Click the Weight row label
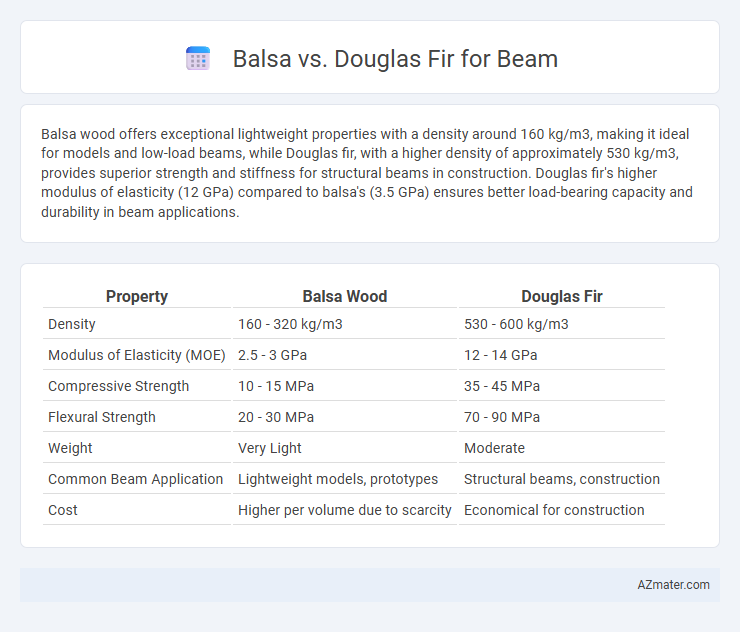Image resolution: width=740 pixels, height=632 pixels. pyautogui.click(x=70, y=448)
